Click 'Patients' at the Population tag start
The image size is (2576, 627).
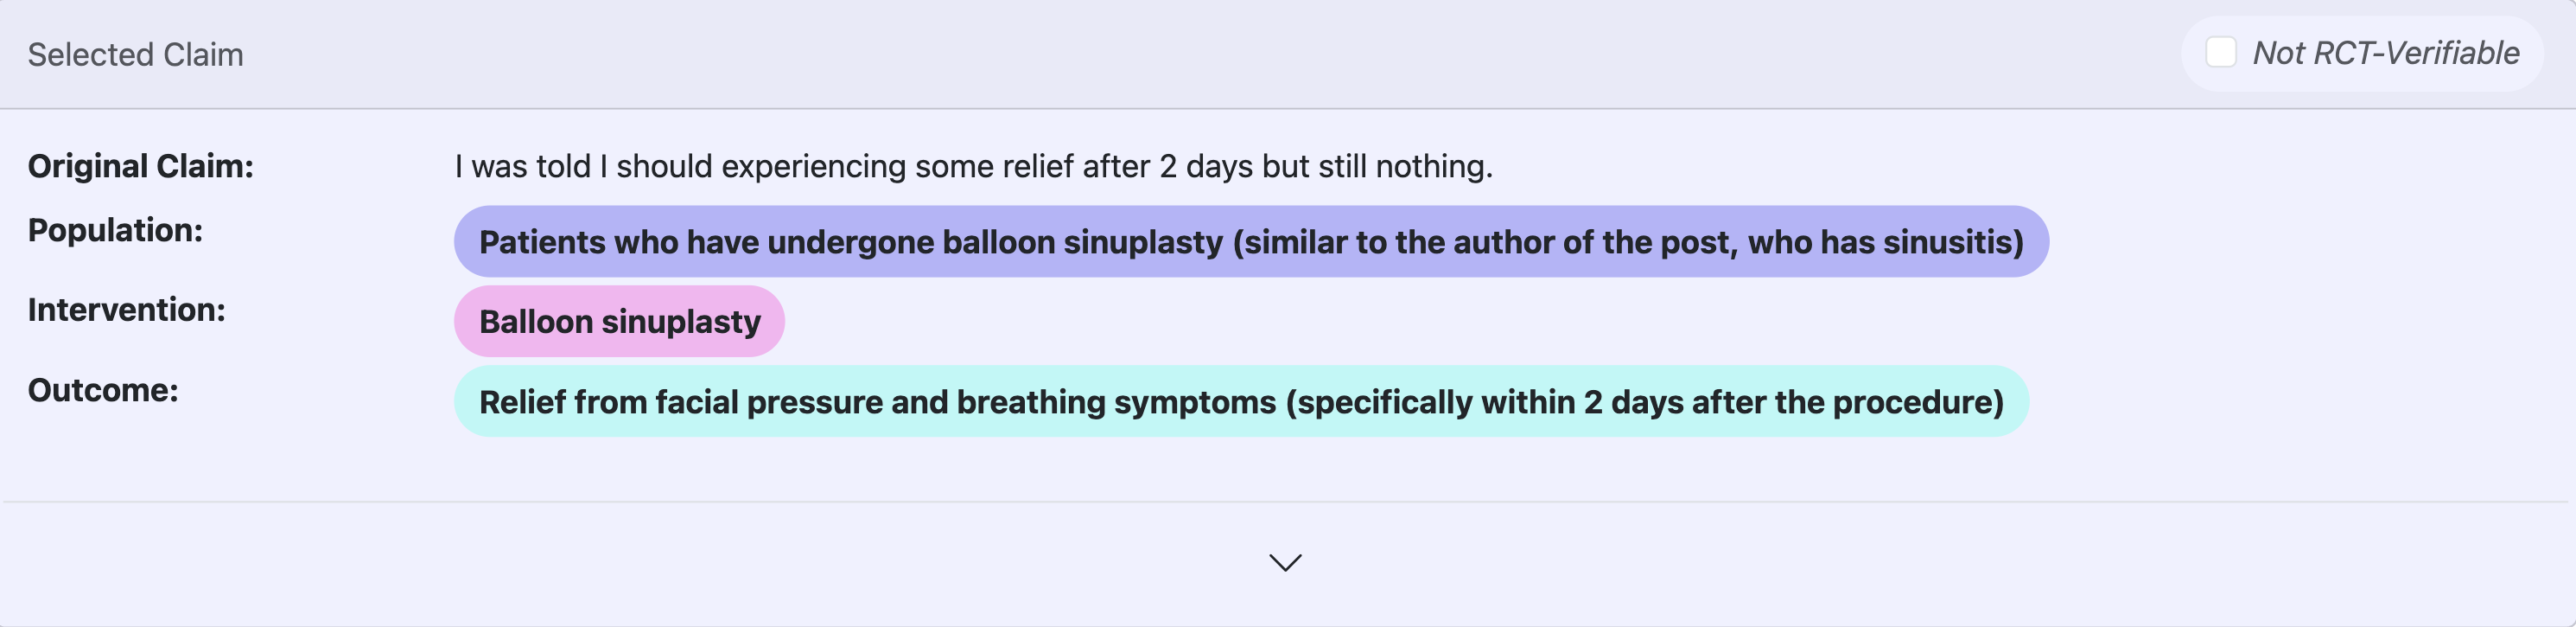click(x=542, y=242)
